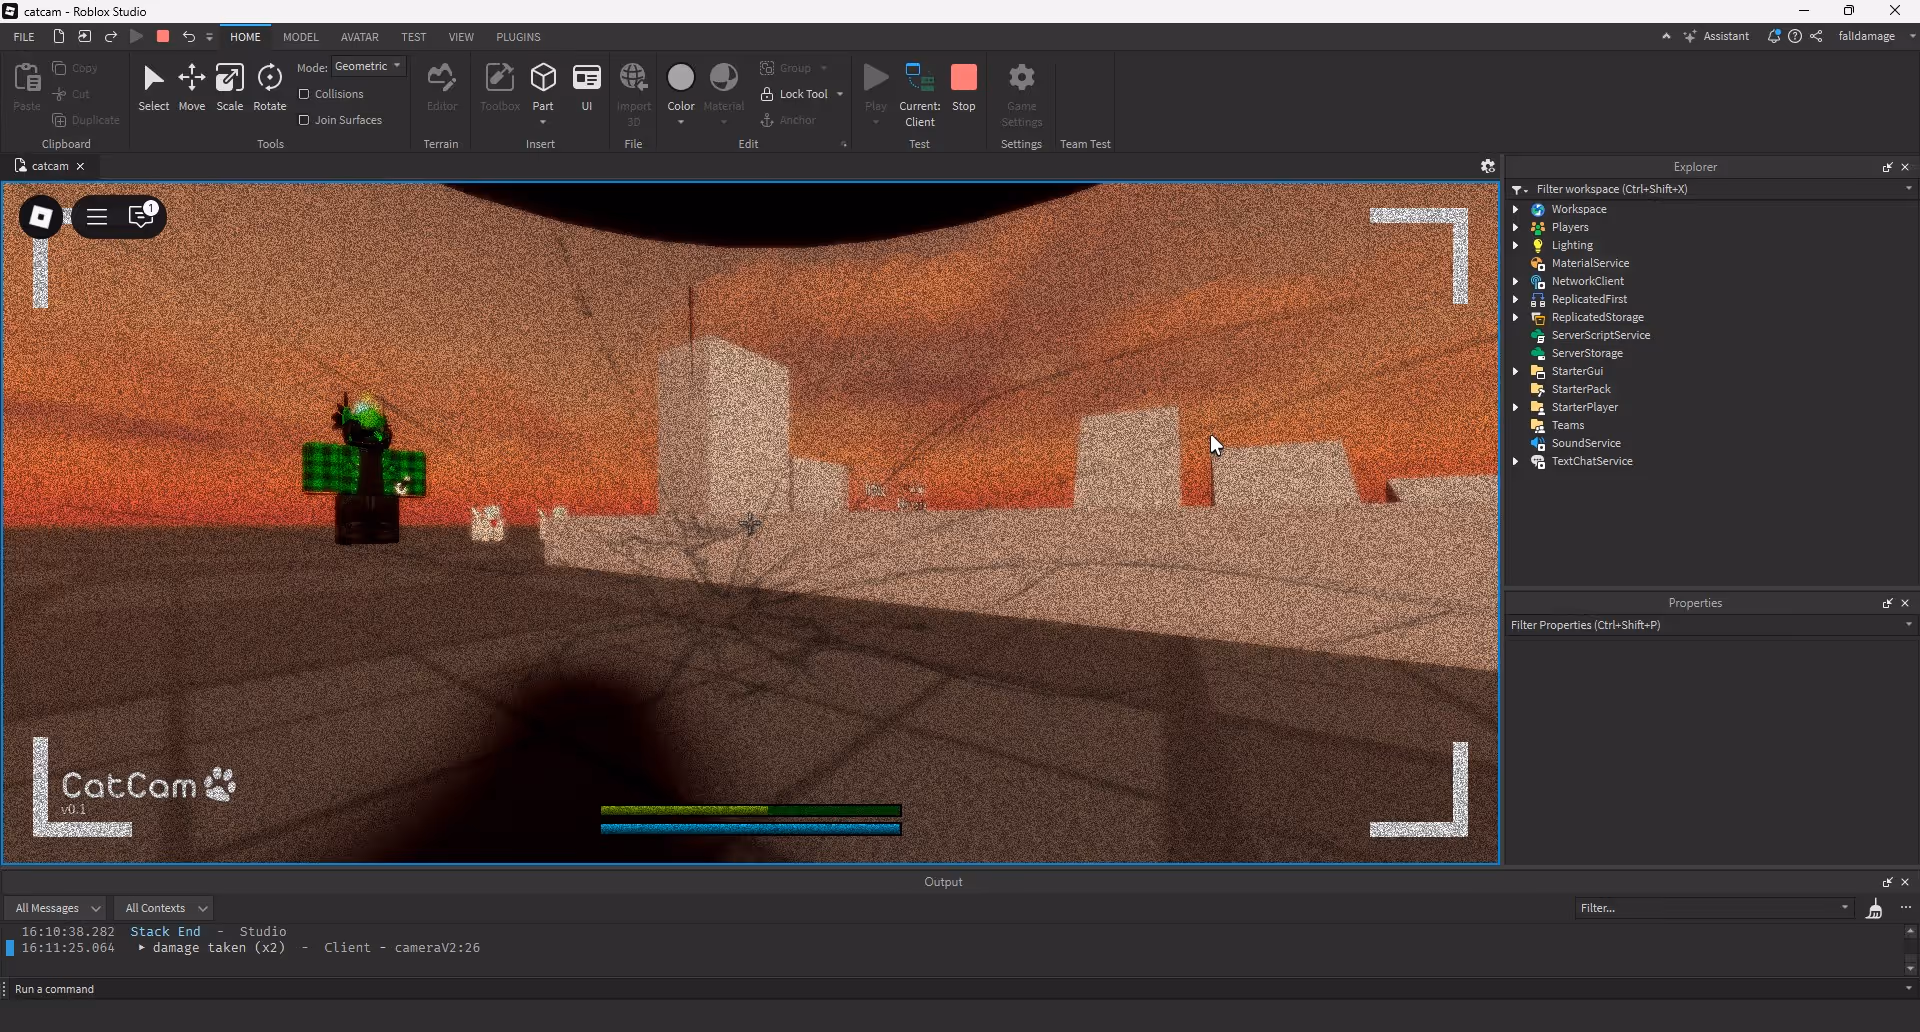Open the Terrain Editor
The height and width of the screenshot is (1032, 1920).
441,87
